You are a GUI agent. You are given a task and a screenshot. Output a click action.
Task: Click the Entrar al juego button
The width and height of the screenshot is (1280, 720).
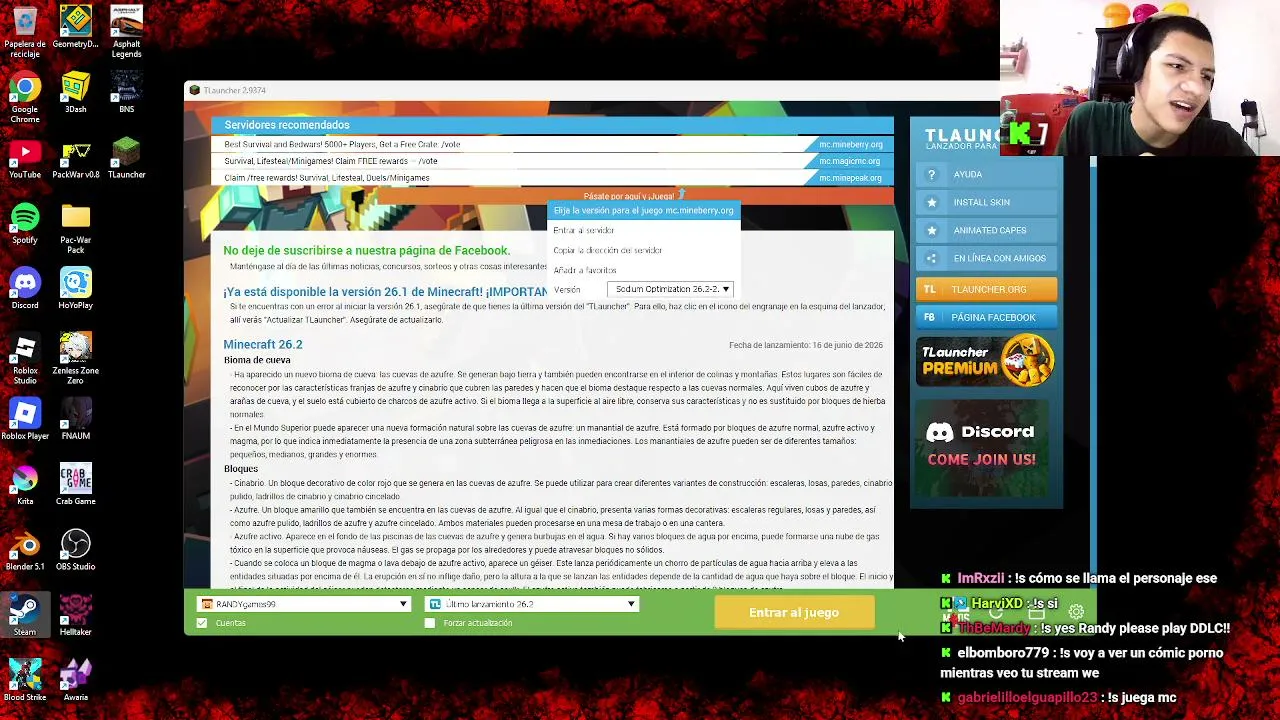coord(794,612)
